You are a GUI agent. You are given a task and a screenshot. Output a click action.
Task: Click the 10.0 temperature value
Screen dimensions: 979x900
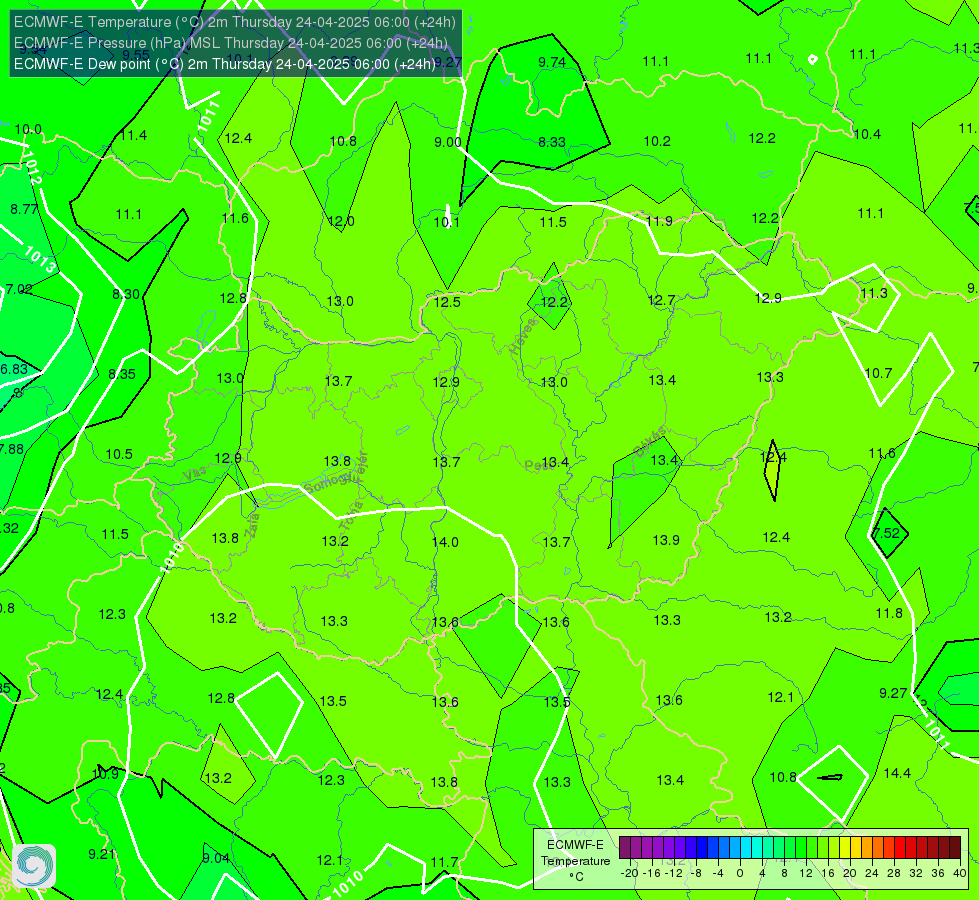[28, 129]
